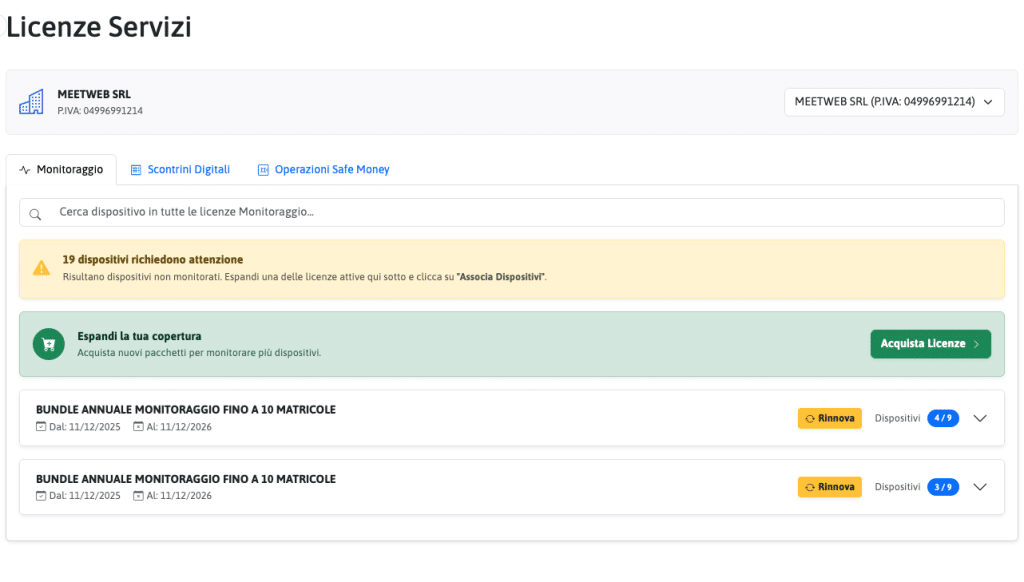Viewport: 1024px width, 582px height.
Task: Click the green shopping cart icon
Action: [47, 344]
